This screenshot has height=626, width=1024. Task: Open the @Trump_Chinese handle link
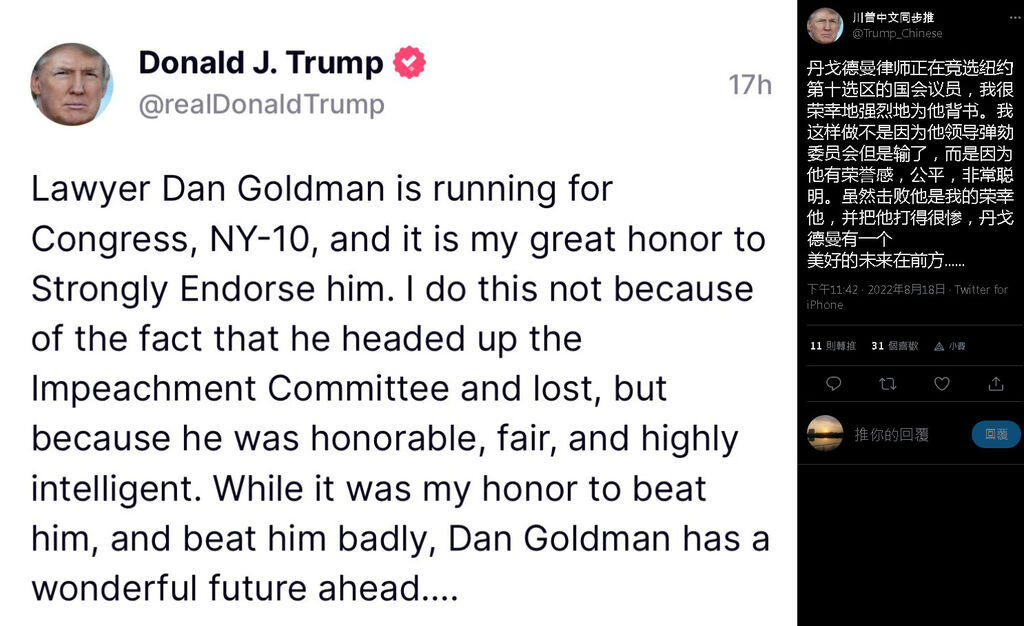pyautogui.click(x=897, y=33)
